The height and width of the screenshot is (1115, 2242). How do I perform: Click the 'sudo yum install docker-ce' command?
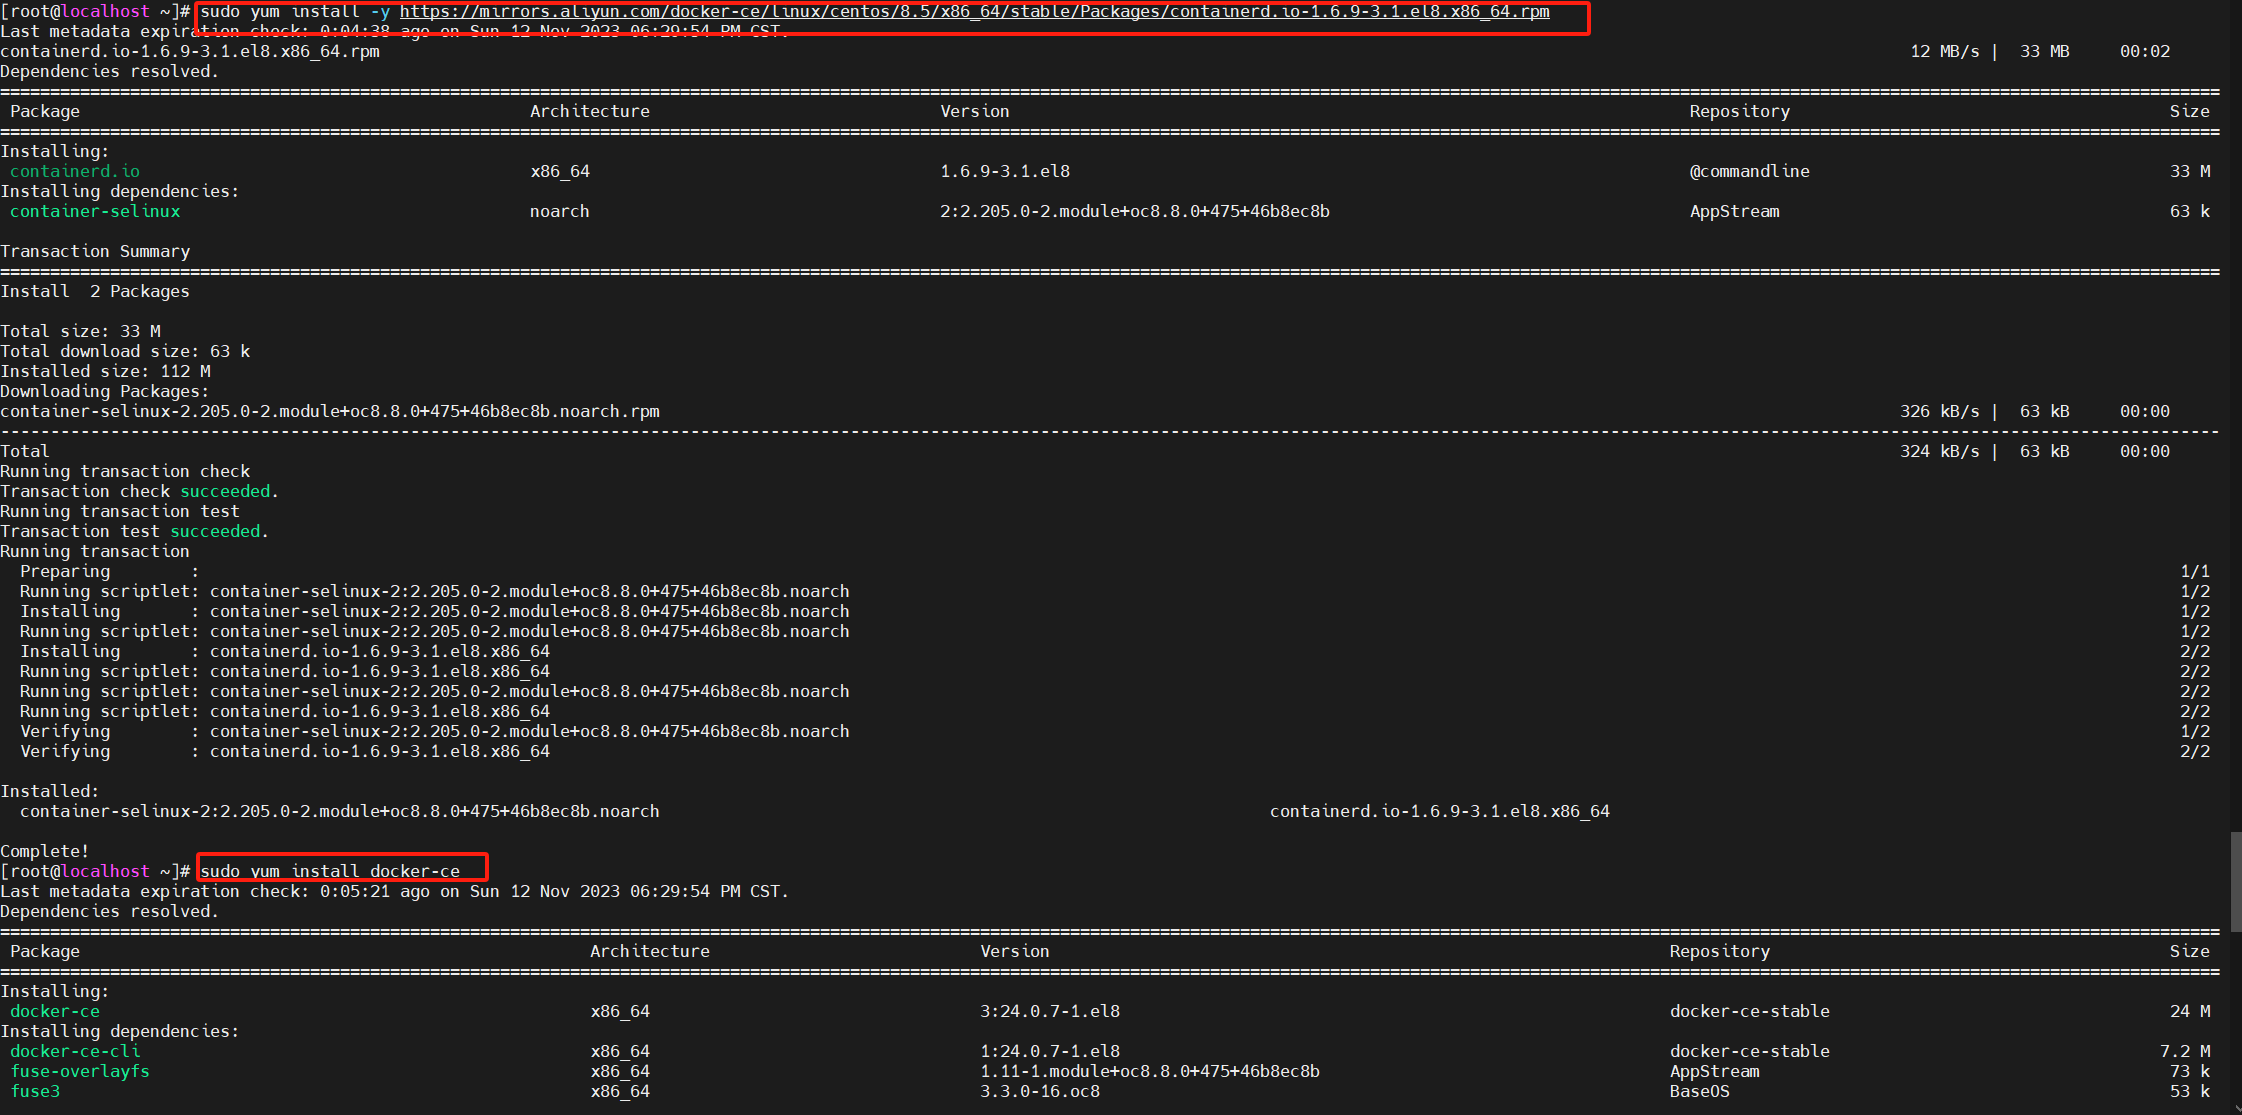(330, 871)
